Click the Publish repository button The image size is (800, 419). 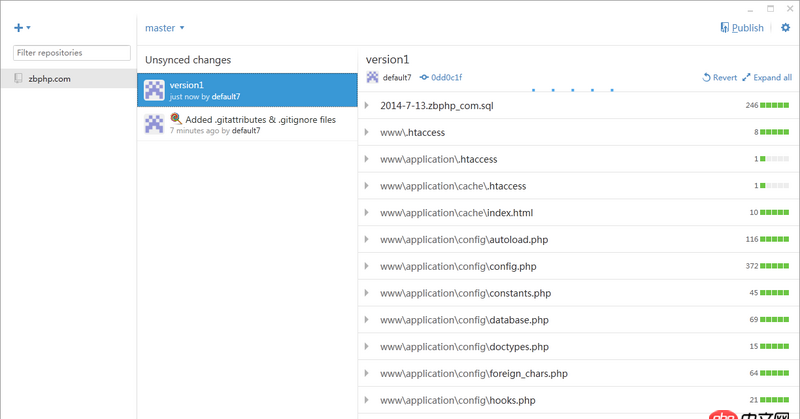pos(742,28)
